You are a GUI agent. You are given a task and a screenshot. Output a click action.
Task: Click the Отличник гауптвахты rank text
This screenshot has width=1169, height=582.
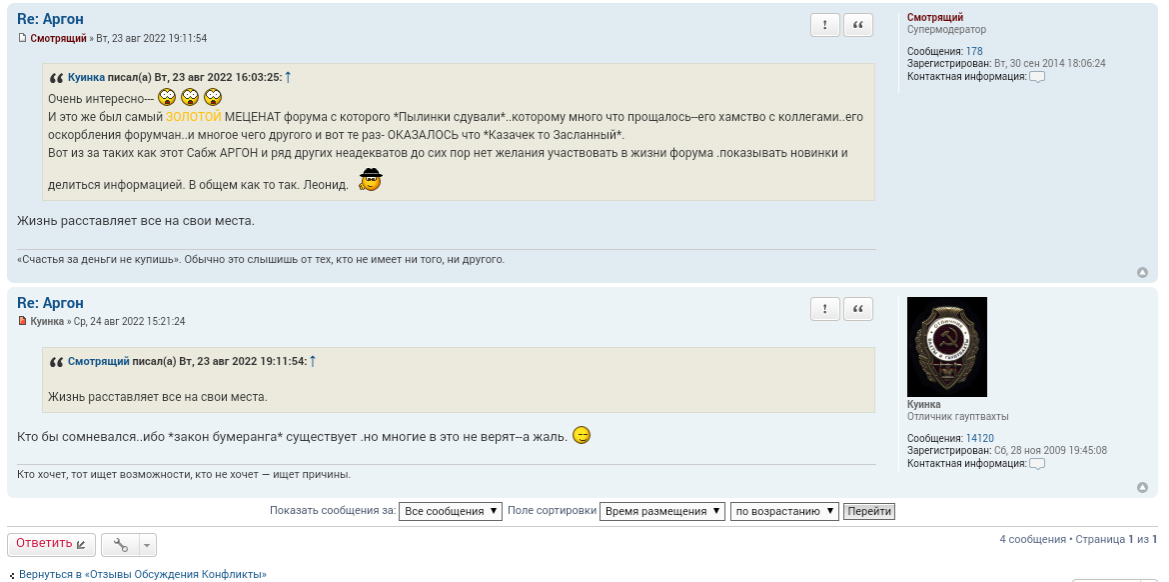click(x=958, y=417)
